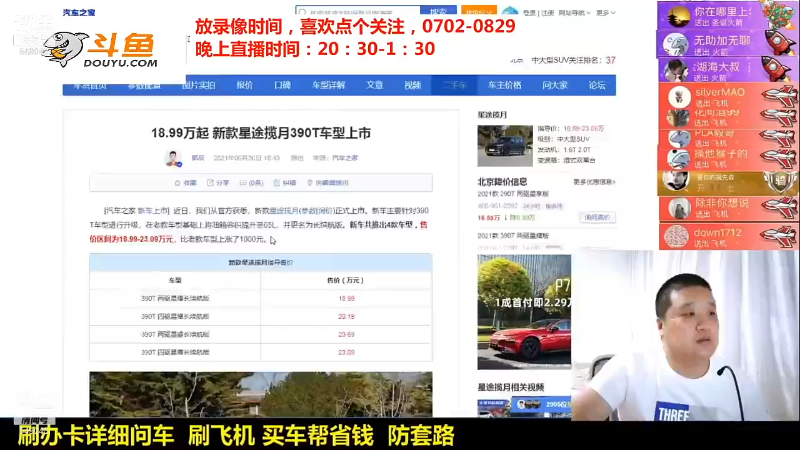Click the blue 搜索 search button

438,11
